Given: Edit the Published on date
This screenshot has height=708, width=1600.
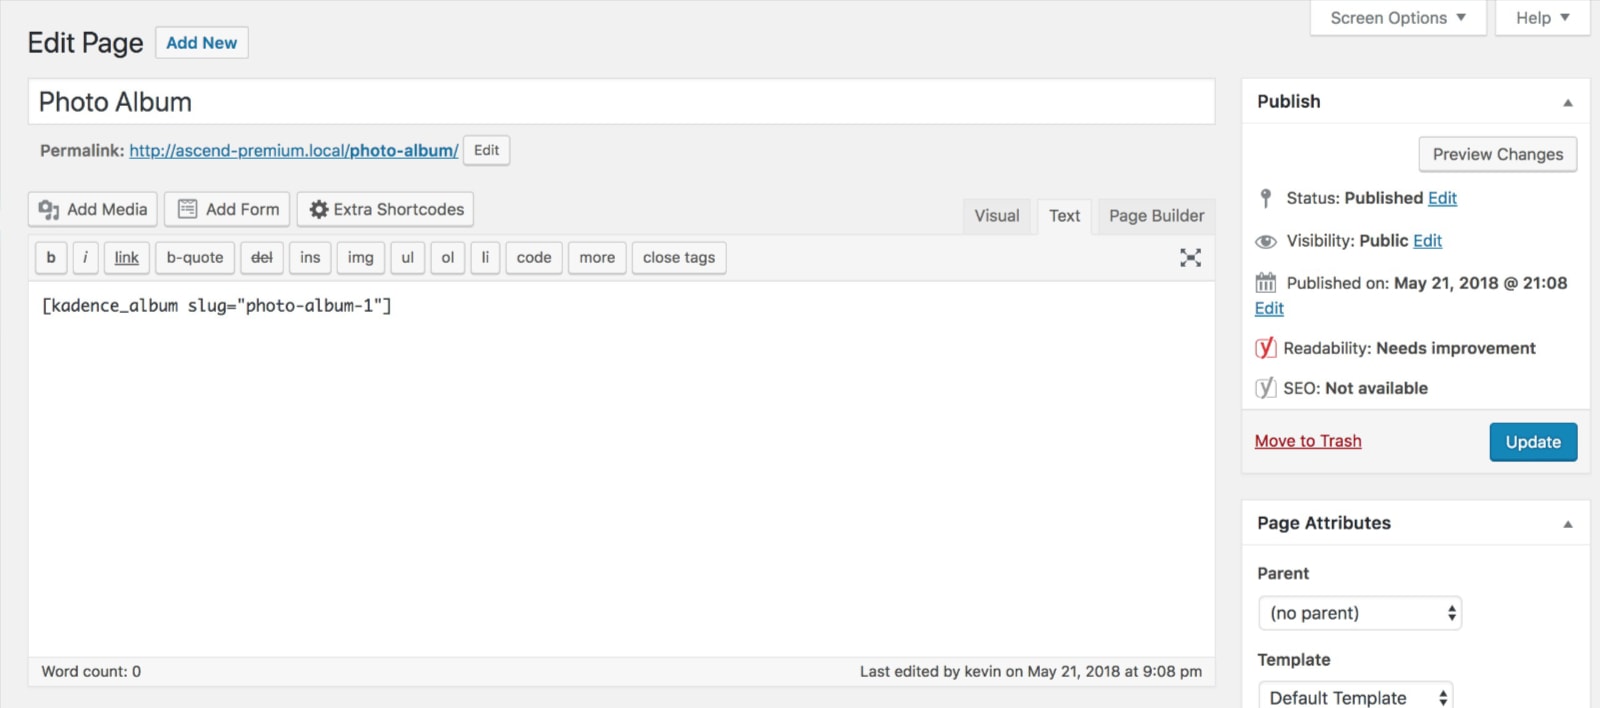Looking at the screenshot, I should coord(1269,309).
